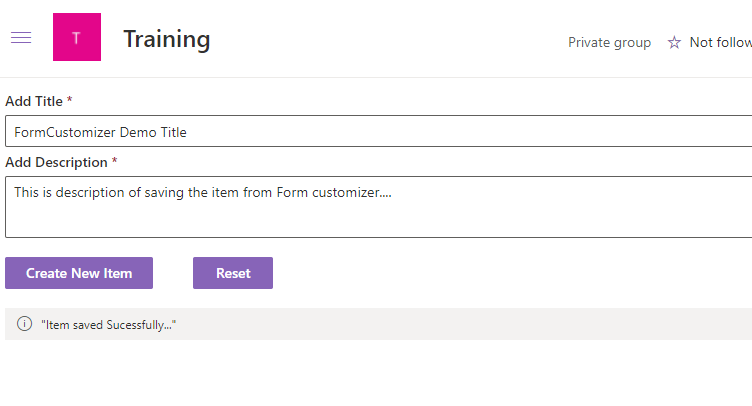Click the Add Description field label
The image size is (752, 406).
pos(56,162)
